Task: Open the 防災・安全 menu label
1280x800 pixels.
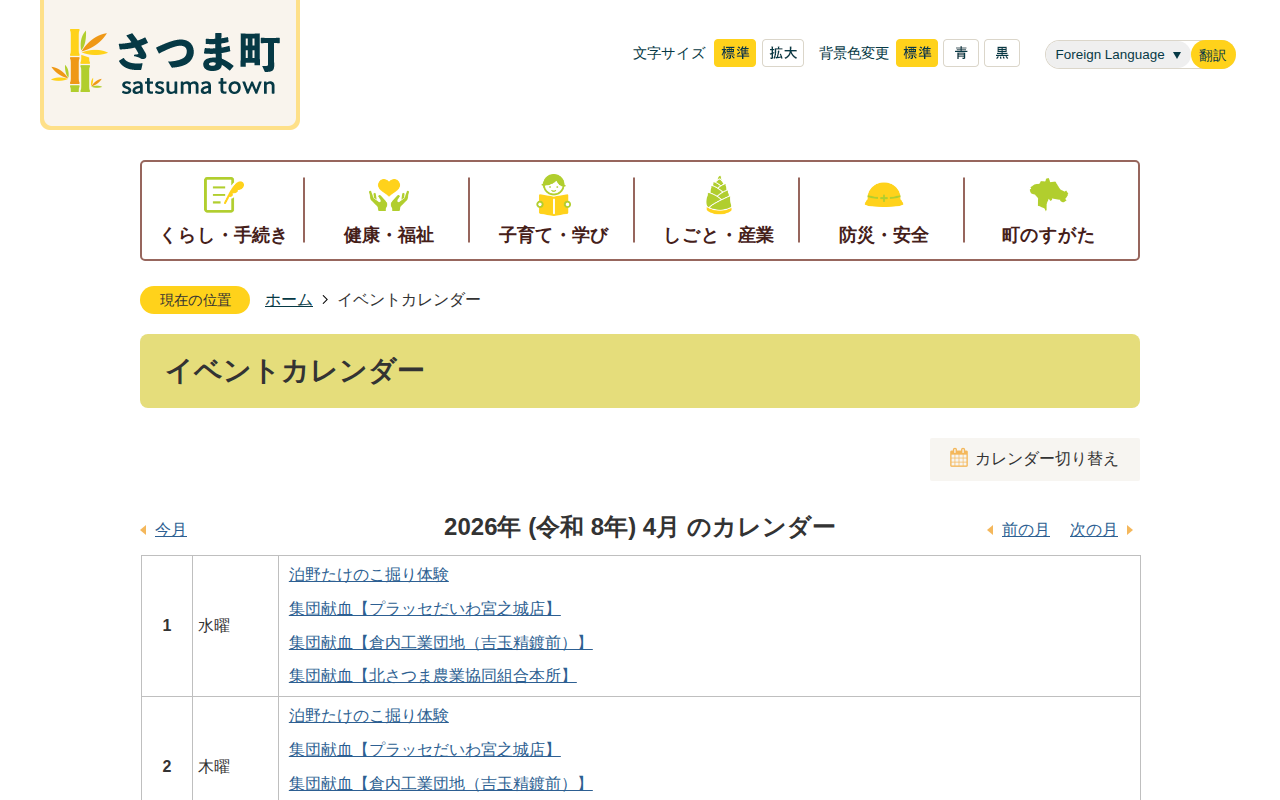Action: click(x=884, y=235)
